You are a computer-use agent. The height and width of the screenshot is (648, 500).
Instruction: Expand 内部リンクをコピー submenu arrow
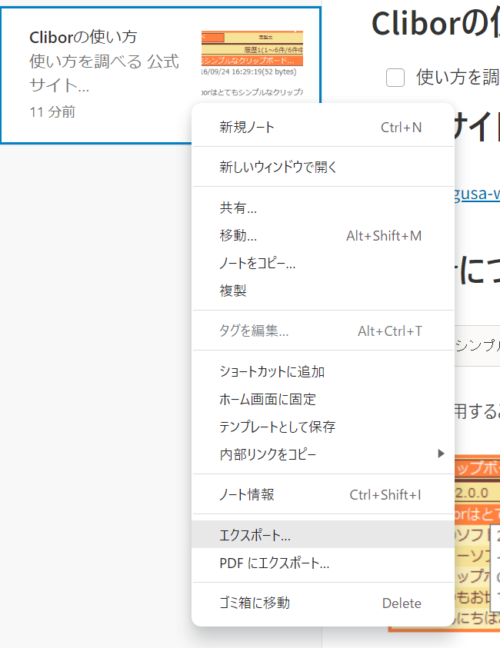(441, 454)
